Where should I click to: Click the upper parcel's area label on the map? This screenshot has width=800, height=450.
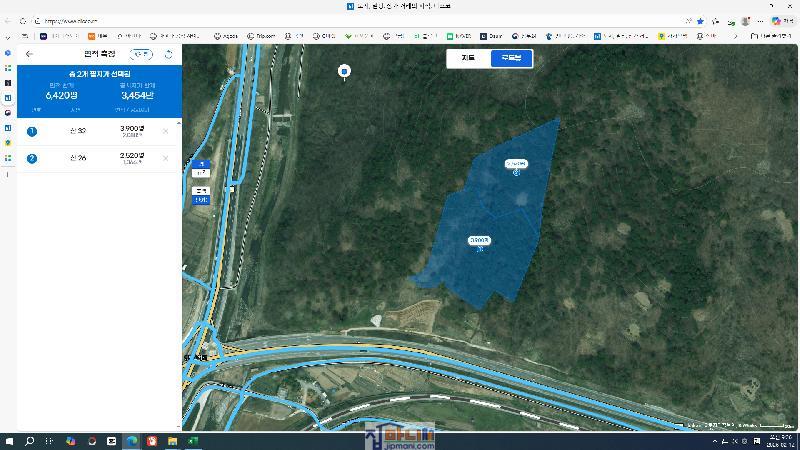516,163
